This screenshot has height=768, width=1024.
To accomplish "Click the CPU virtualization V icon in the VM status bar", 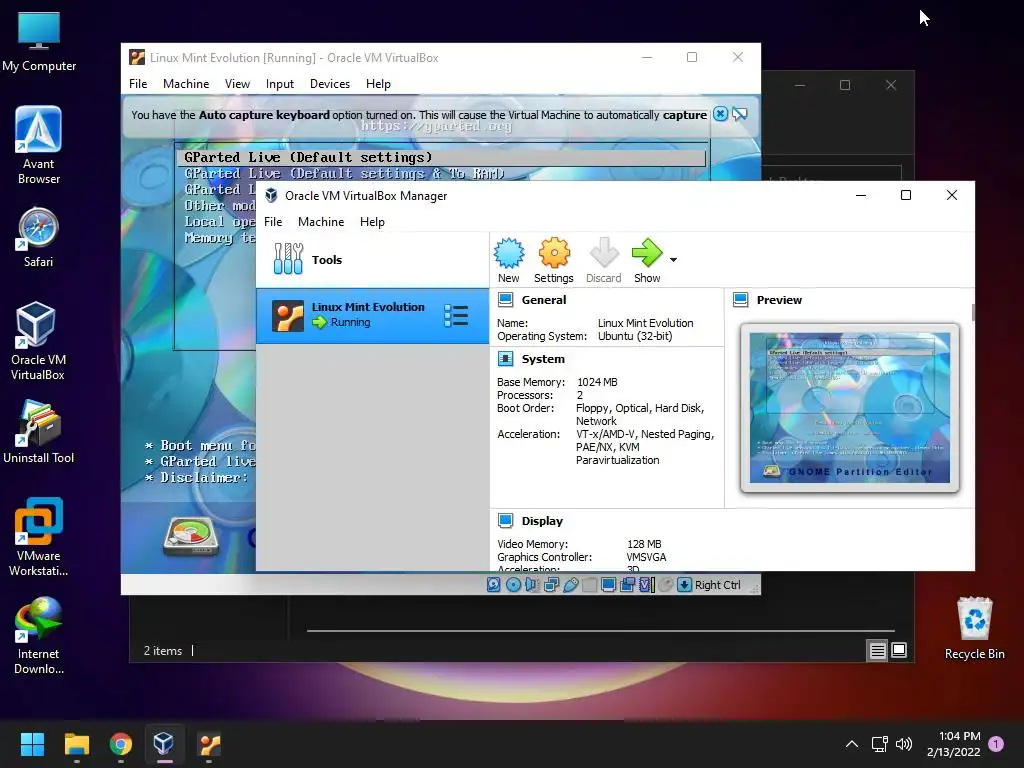I will [x=647, y=585].
